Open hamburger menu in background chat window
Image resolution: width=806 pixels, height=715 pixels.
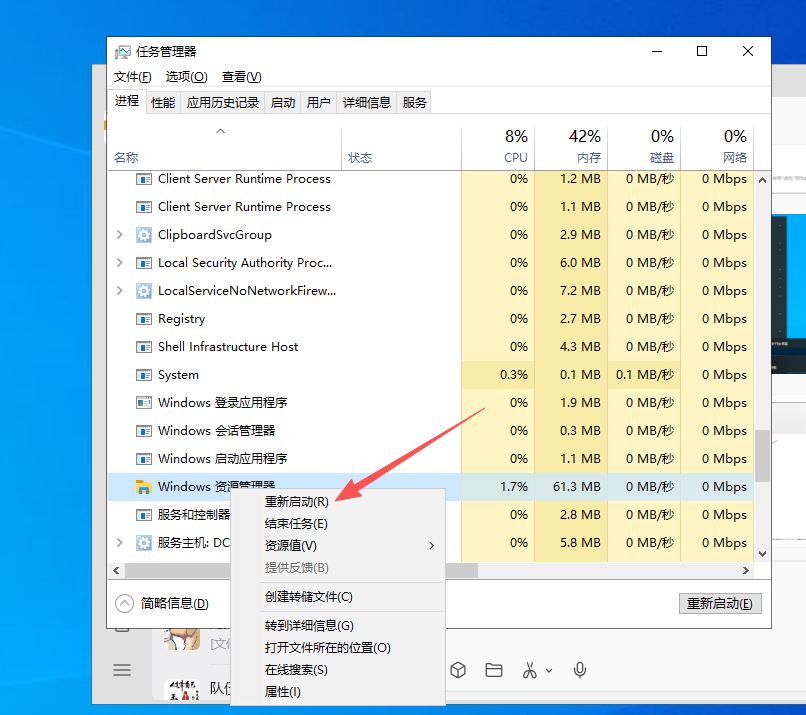[122, 670]
